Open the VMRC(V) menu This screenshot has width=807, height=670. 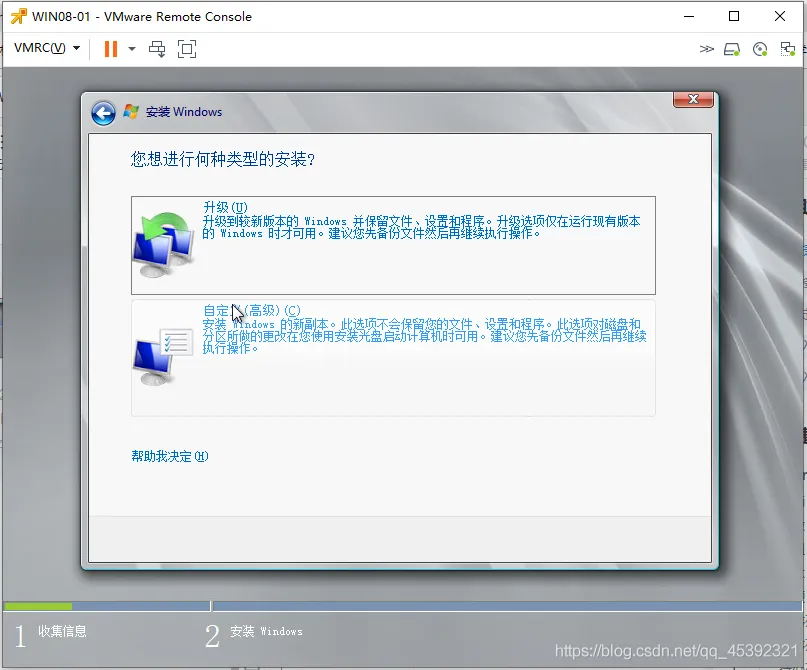pos(47,48)
